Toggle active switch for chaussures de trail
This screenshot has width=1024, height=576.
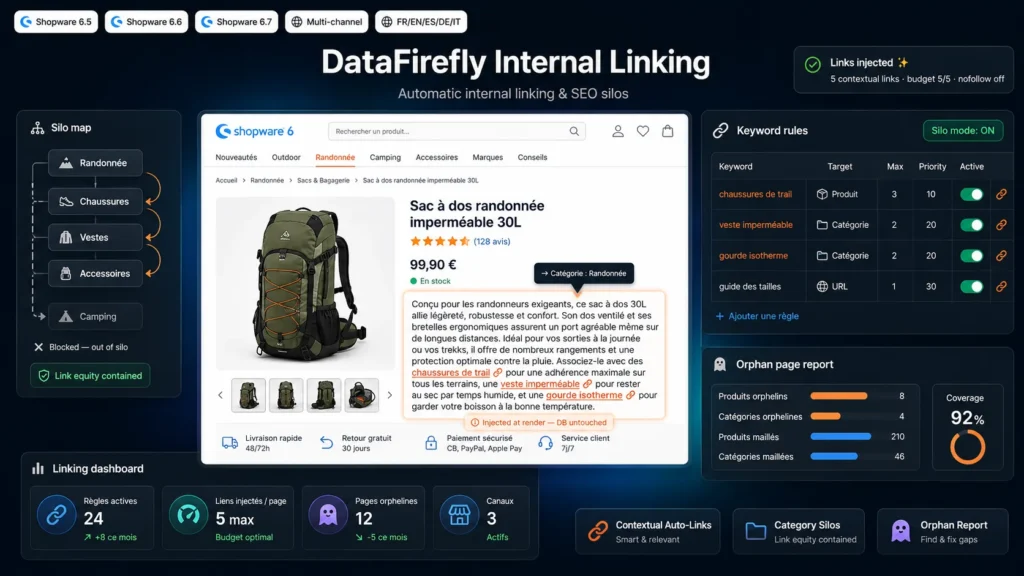[x=971, y=194]
